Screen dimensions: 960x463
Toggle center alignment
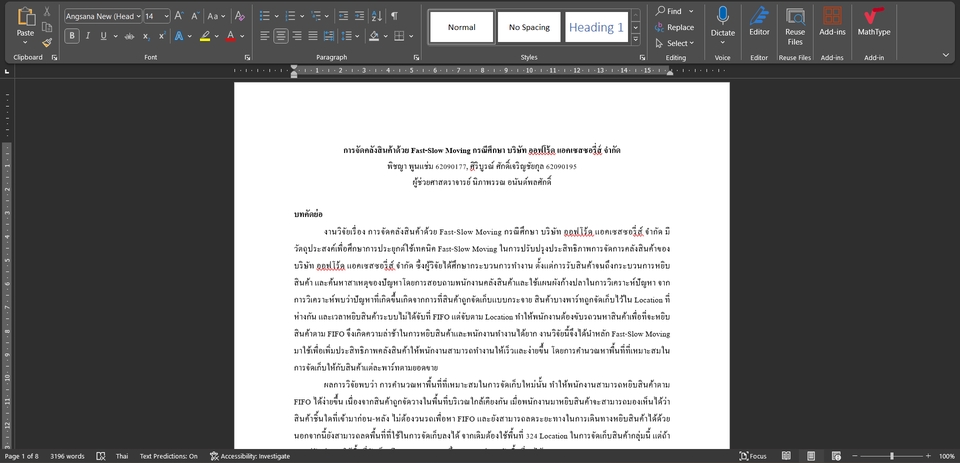tap(280, 37)
